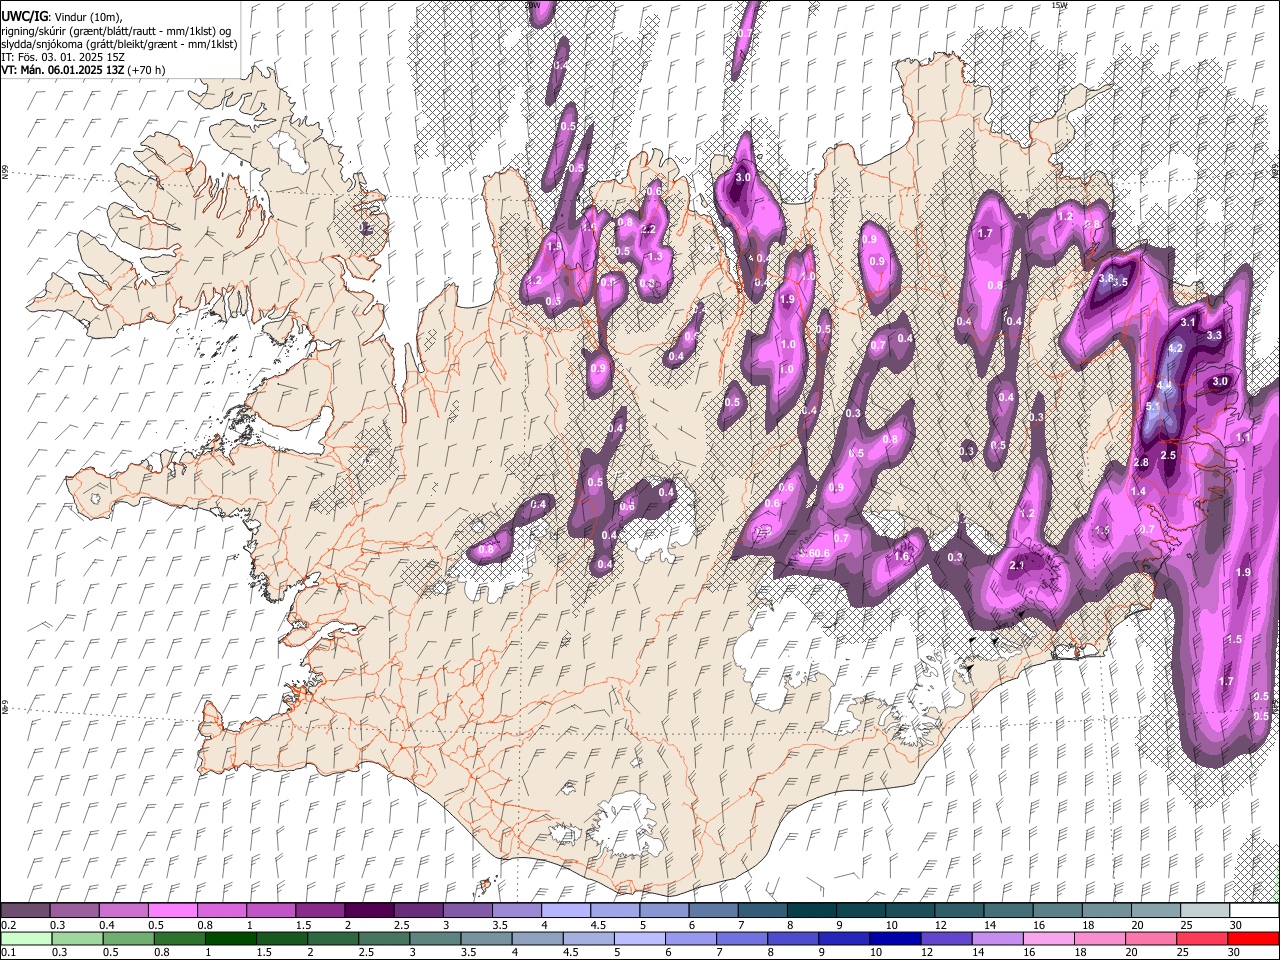Pick the pale lavender swatch labeled 5 in the bottom legend row
Screen dimensions: 1280x960
641,938
